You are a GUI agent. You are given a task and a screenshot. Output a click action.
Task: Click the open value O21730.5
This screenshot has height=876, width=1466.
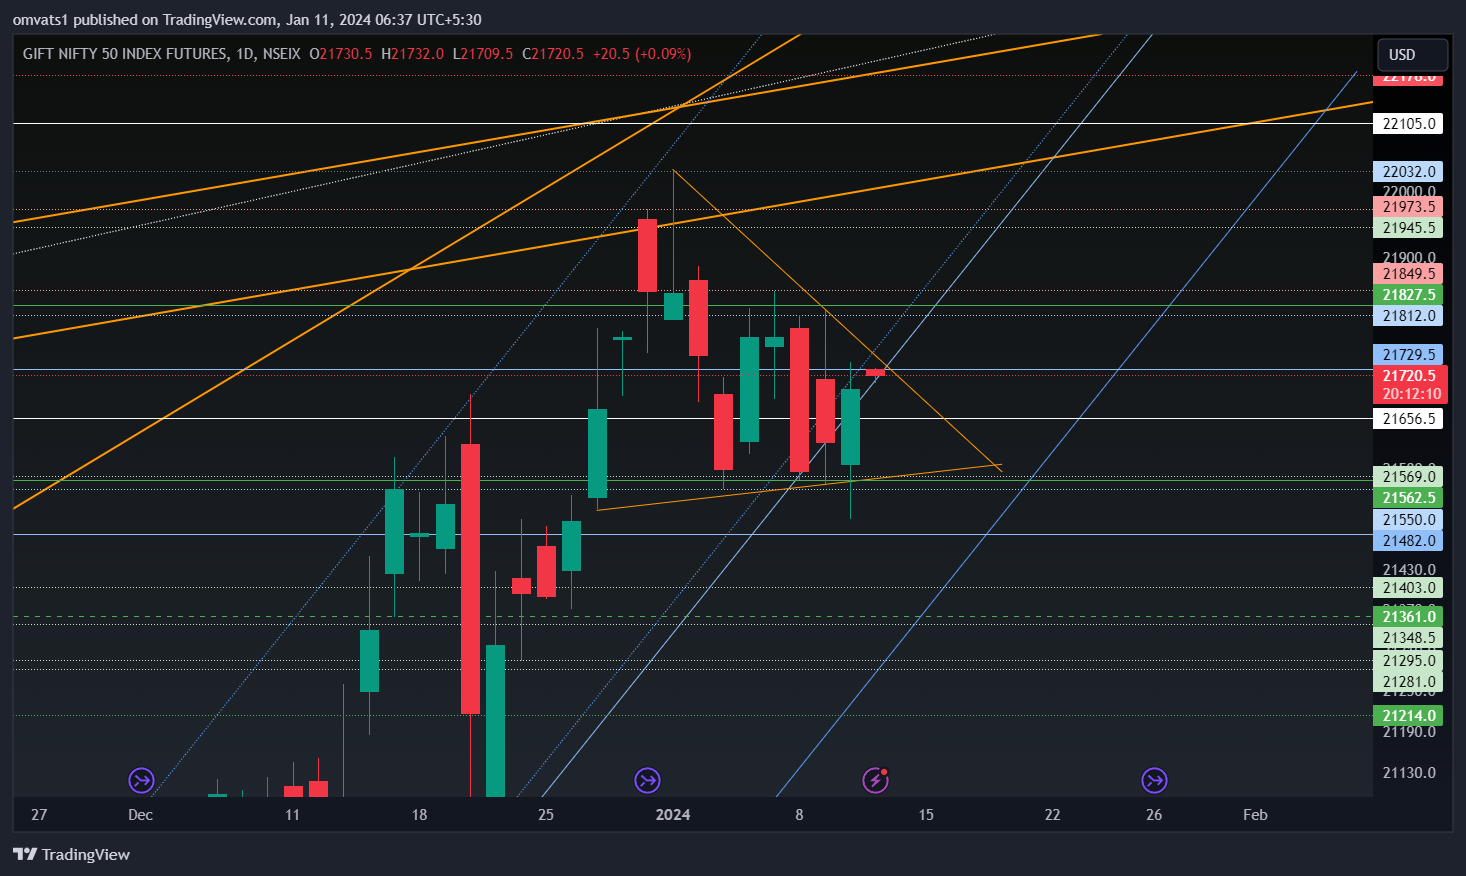(x=341, y=54)
